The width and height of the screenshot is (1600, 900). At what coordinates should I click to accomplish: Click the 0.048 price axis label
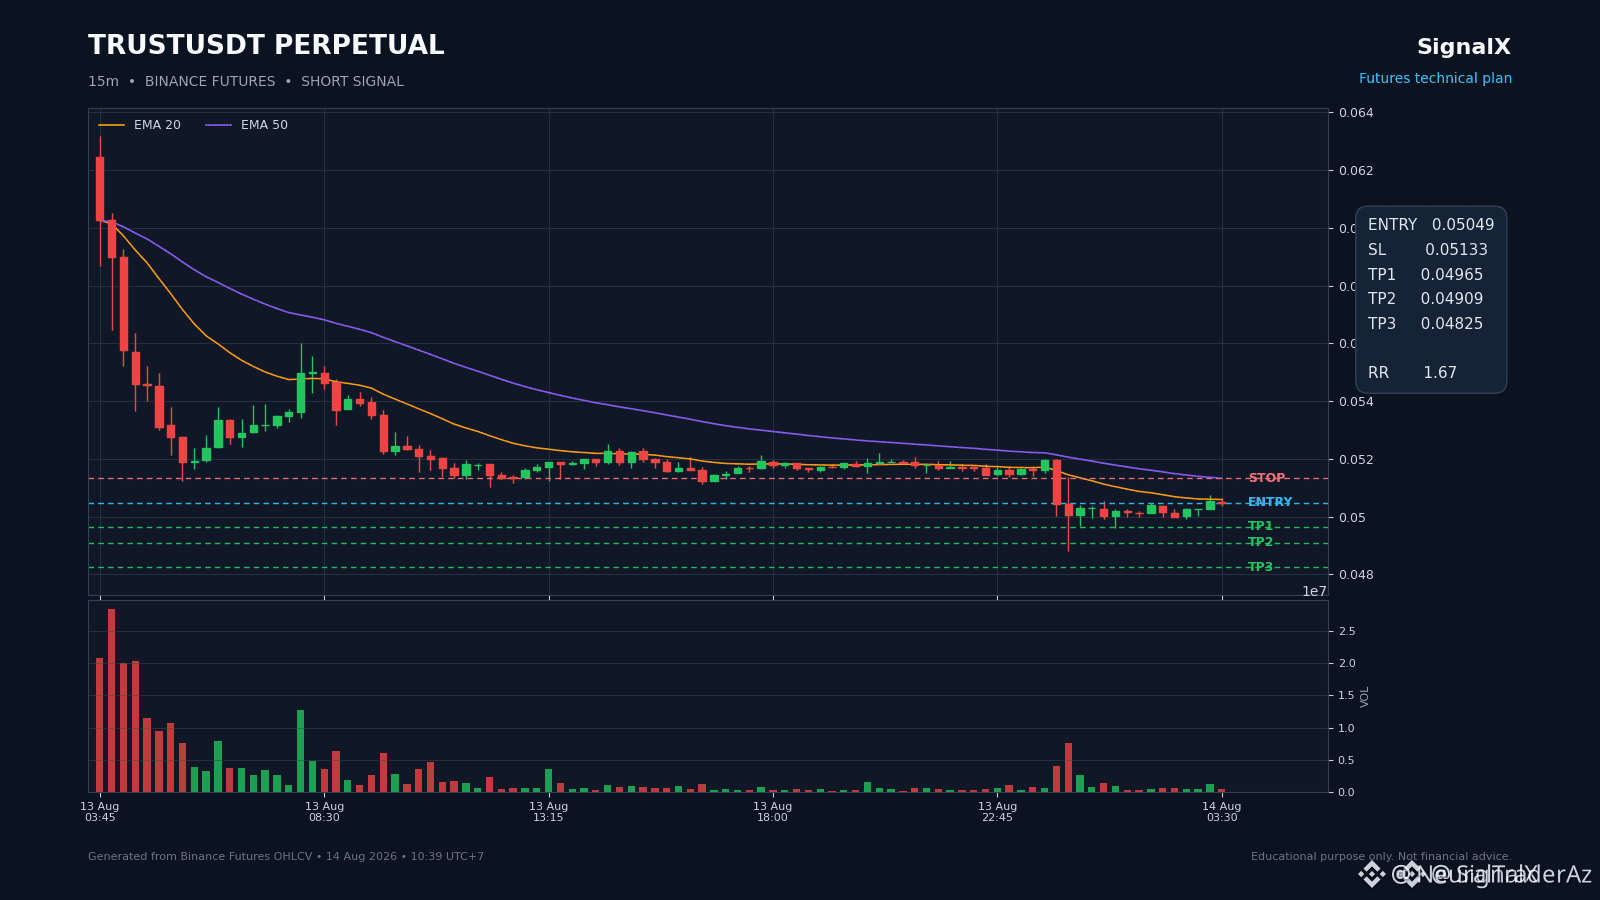coord(1356,575)
